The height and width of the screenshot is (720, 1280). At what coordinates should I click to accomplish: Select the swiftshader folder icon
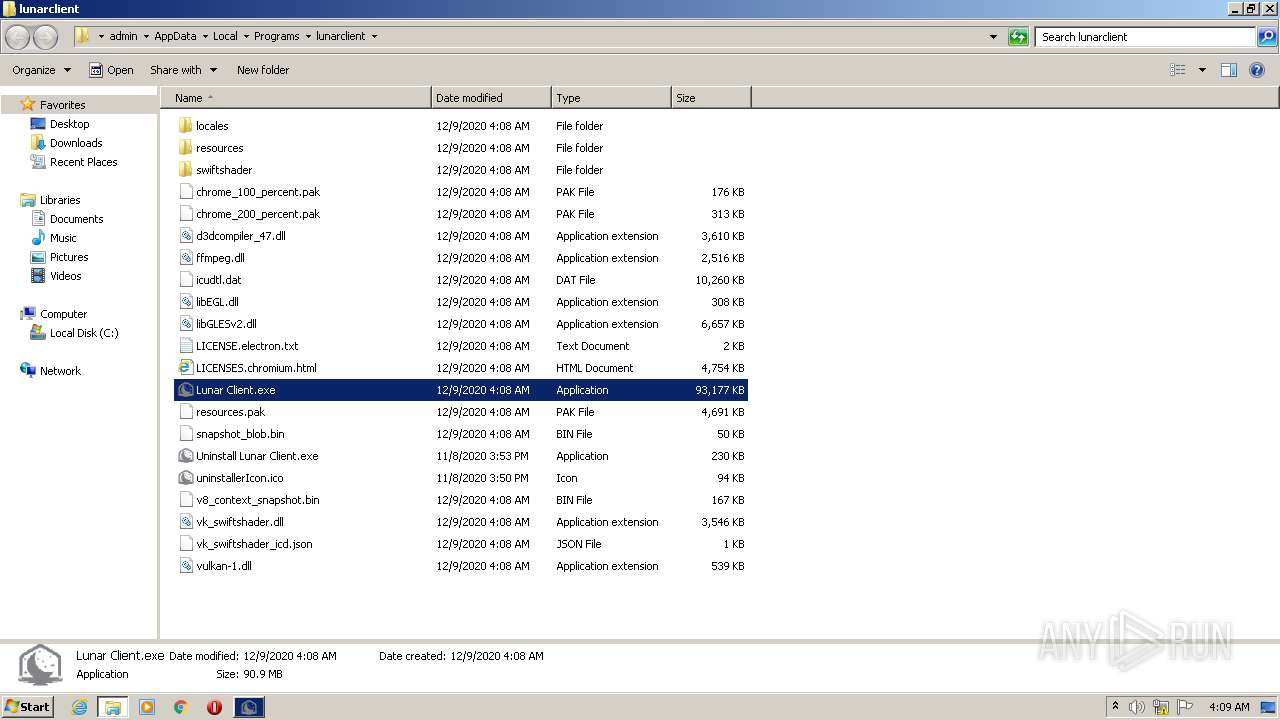185,170
